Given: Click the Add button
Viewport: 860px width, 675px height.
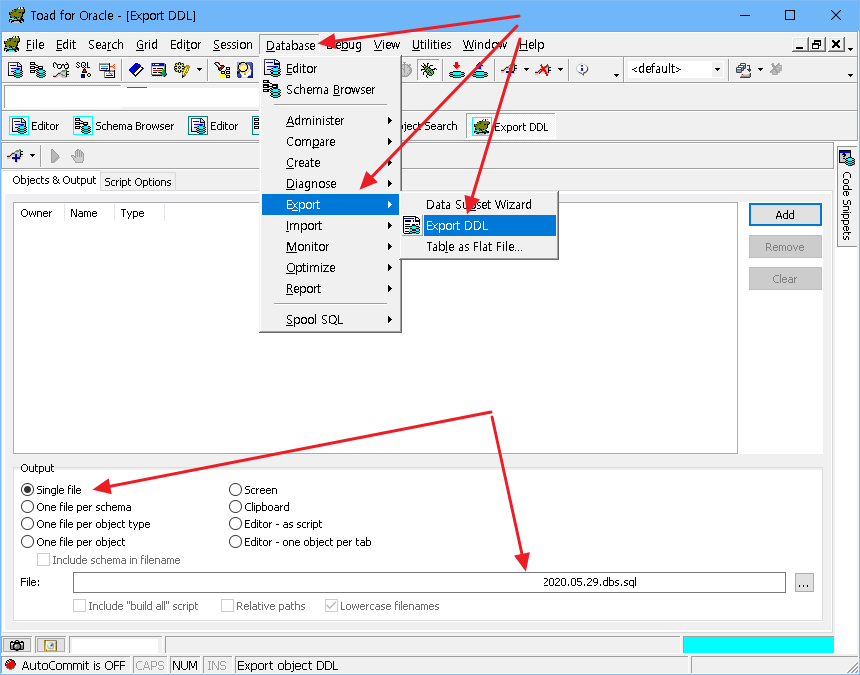Looking at the screenshot, I should [x=785, y=215].
